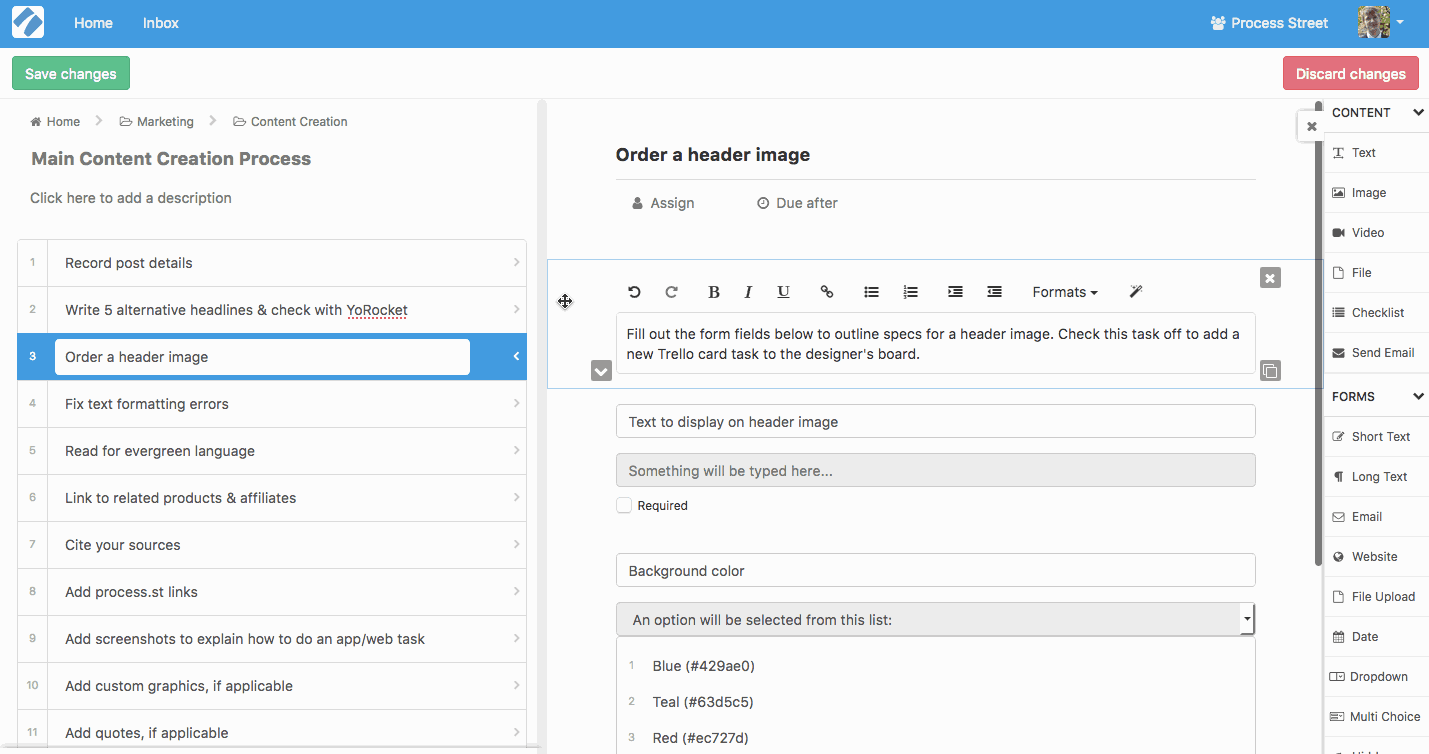The height and width of the screenshot is (754, 1429).
Task: Click the 'Text to display on header image' field
Action: 935,422
